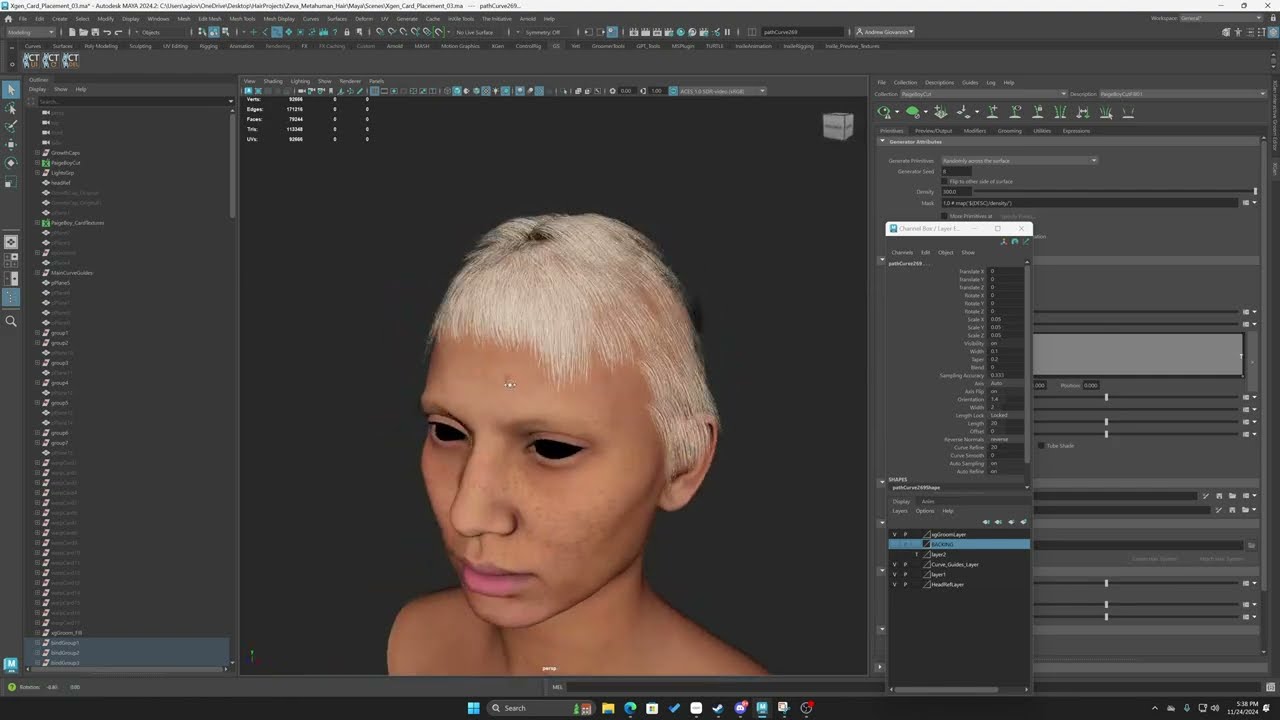
Task: Click the search magnifier icon in the left toolbox
Action: [11, 321]
